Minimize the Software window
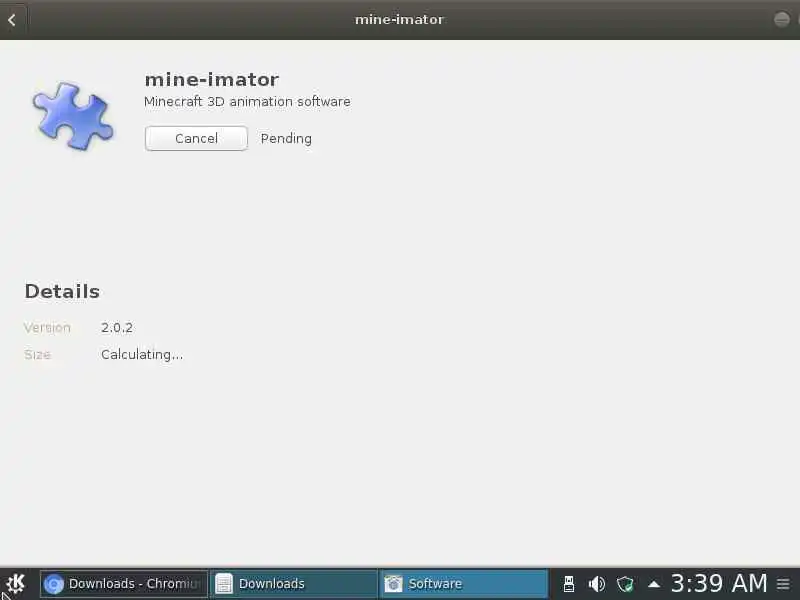The height and width of the screenshot is (600, 800). coord(782,19)
